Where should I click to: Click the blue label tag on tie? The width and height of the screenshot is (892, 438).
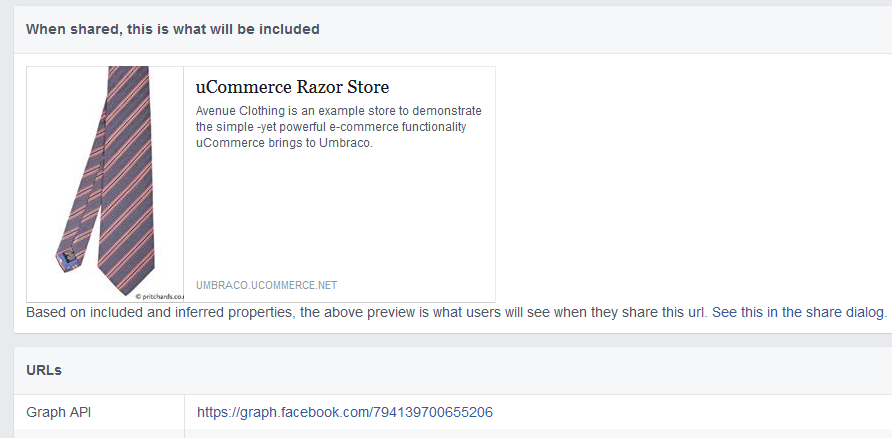point(68,257)
